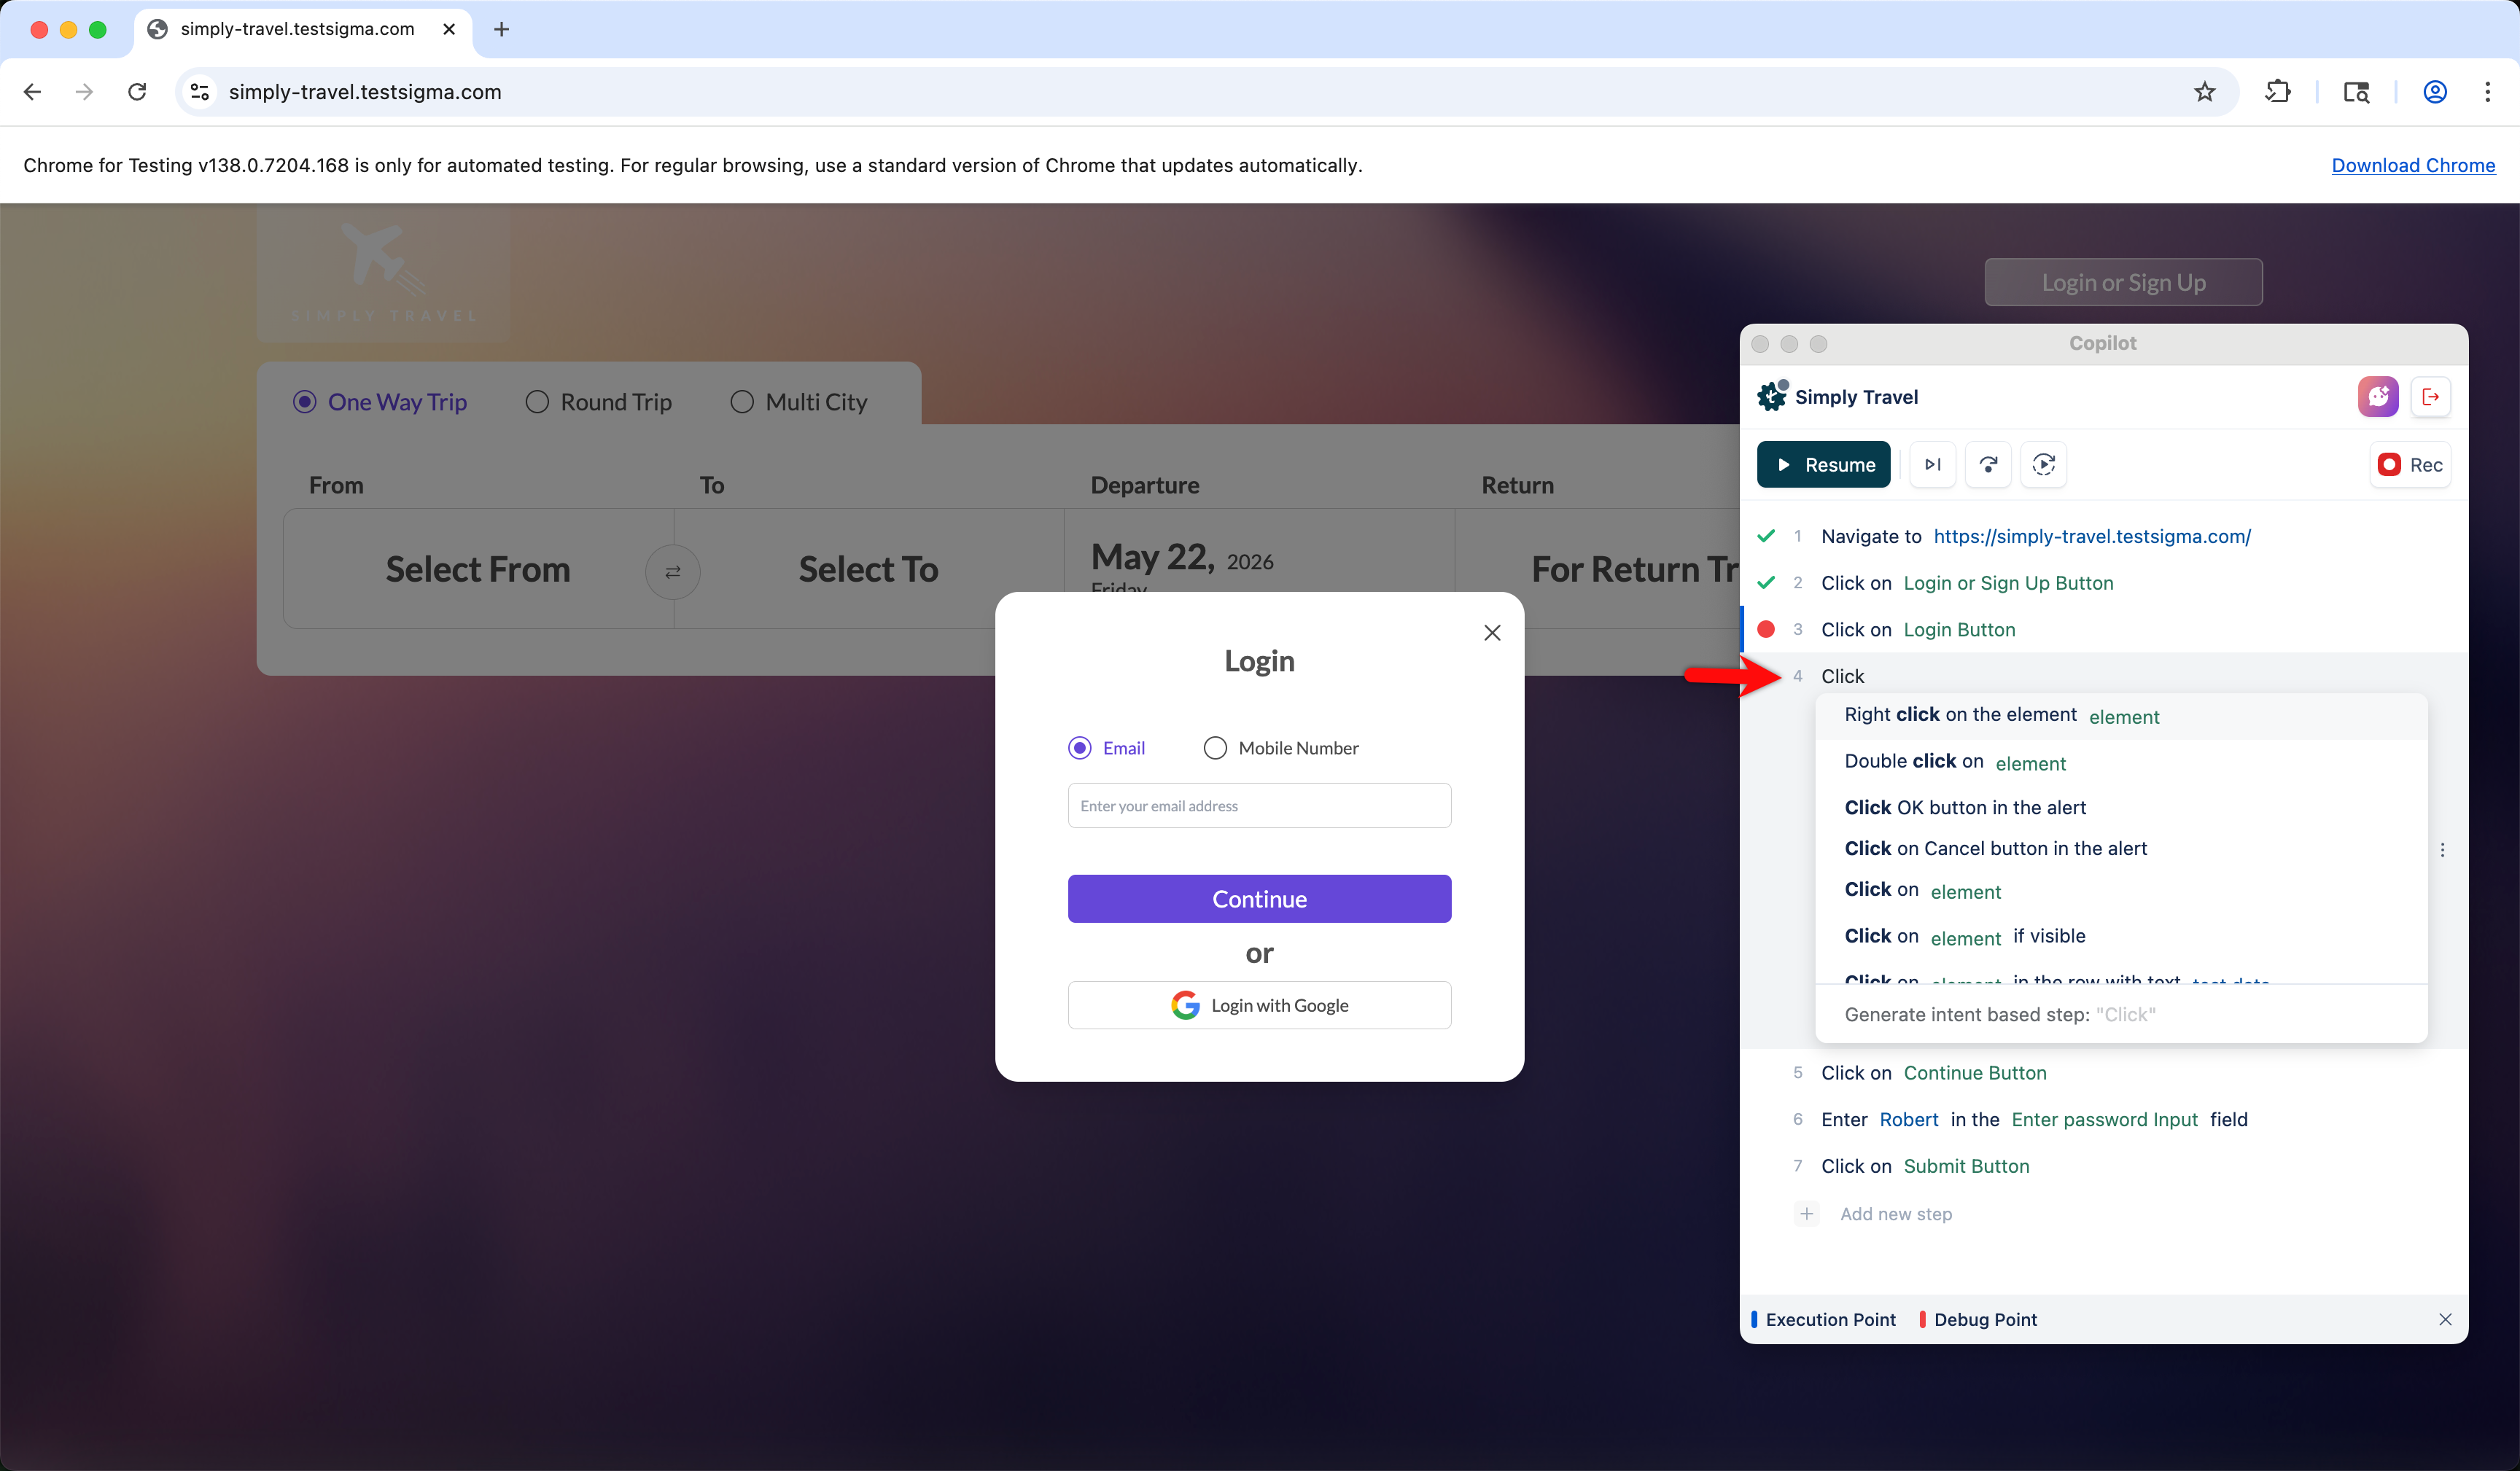Open the Chrome profile icon

click(2435, 92)
